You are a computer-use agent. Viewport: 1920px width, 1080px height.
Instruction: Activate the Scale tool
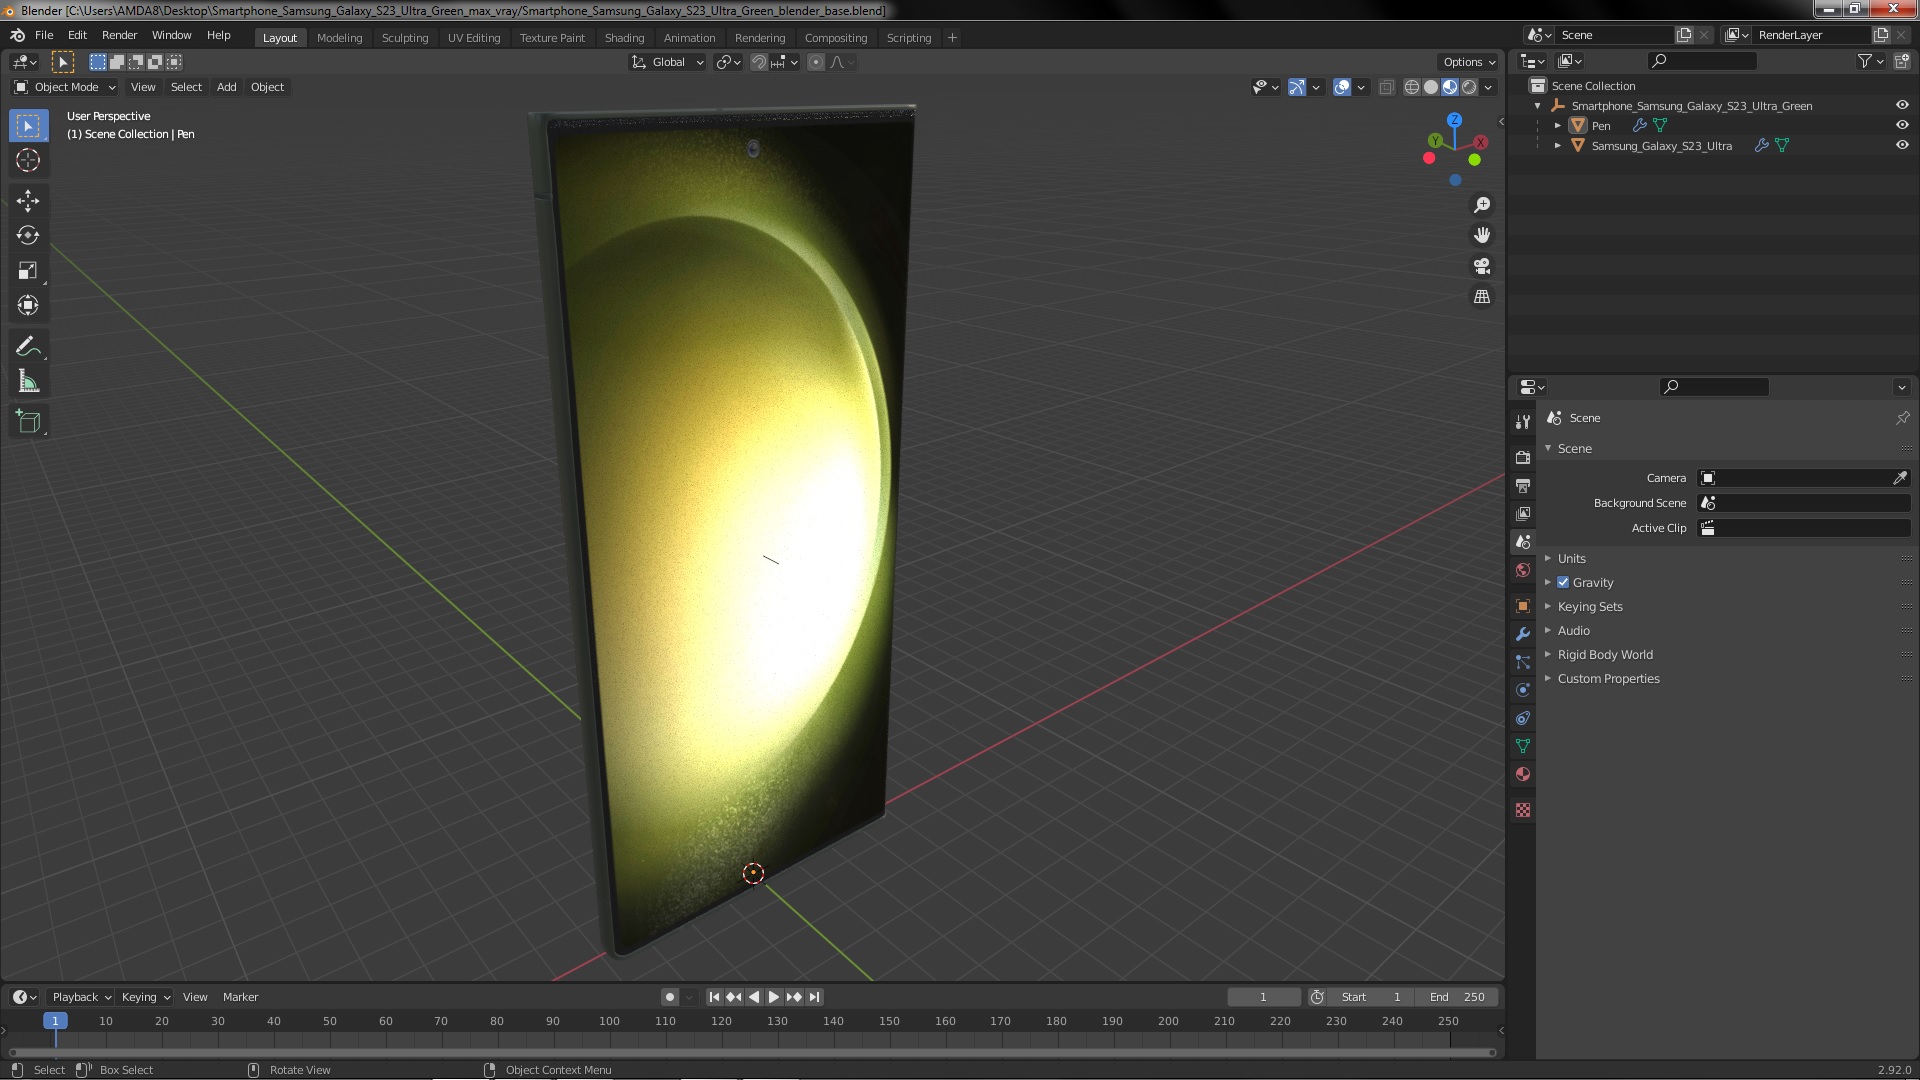[x=28, y=271]
